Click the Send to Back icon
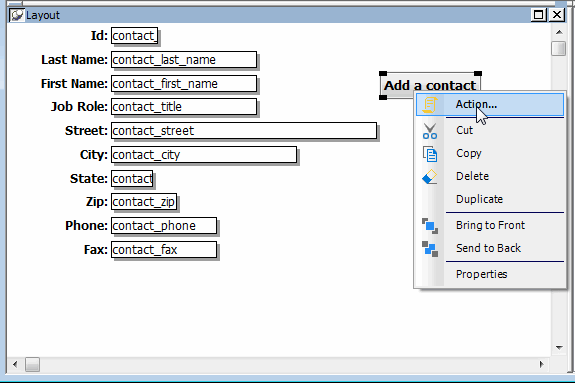 (430, 249)
